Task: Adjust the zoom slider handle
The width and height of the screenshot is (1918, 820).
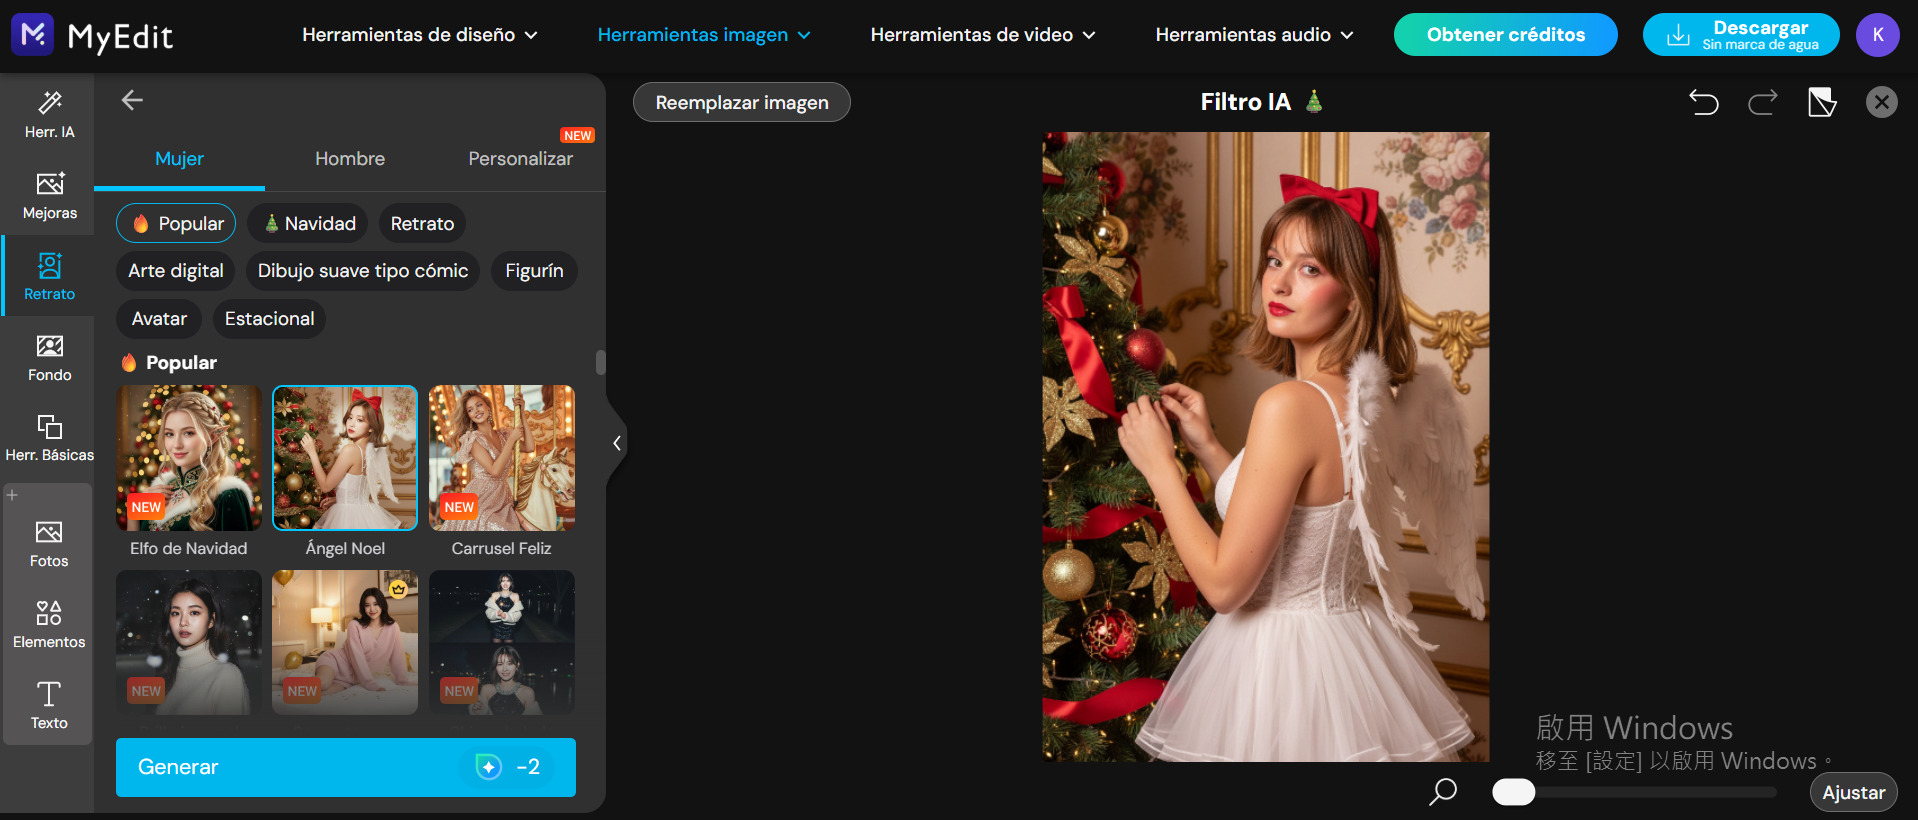Action: point(1513,792)
